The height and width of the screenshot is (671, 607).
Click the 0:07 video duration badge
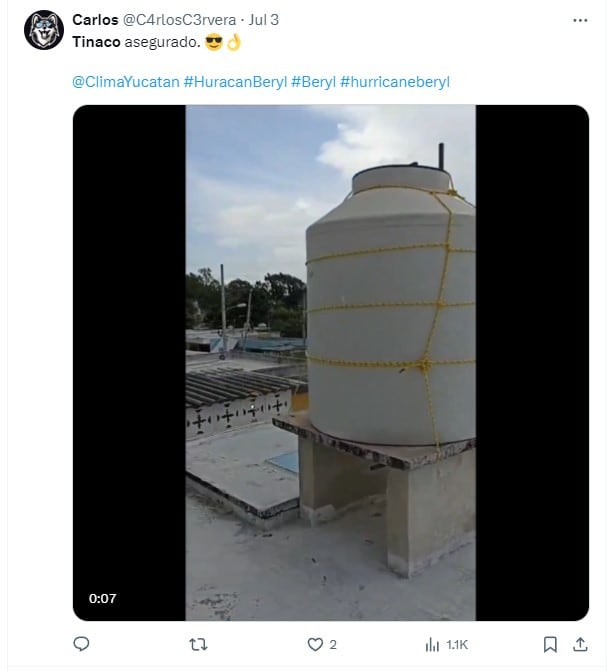pyautogui.click(x=103, y=598)
